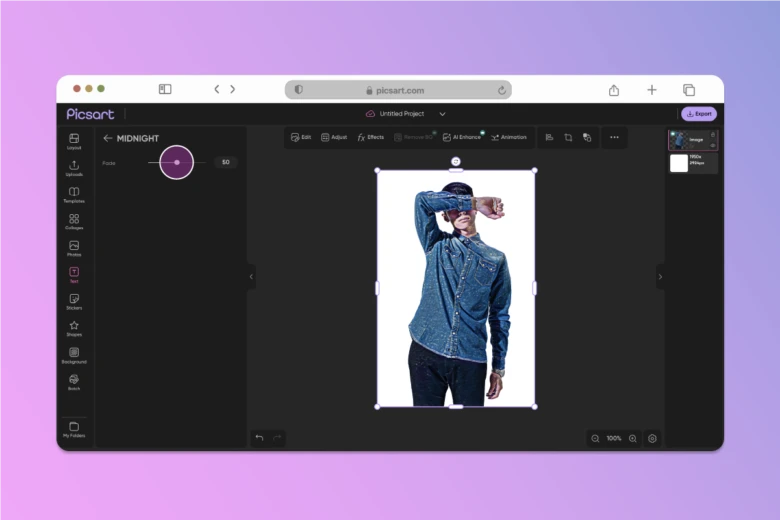Open the Uploads section
This screenshot has width=780, height=520.
point(74,168)
